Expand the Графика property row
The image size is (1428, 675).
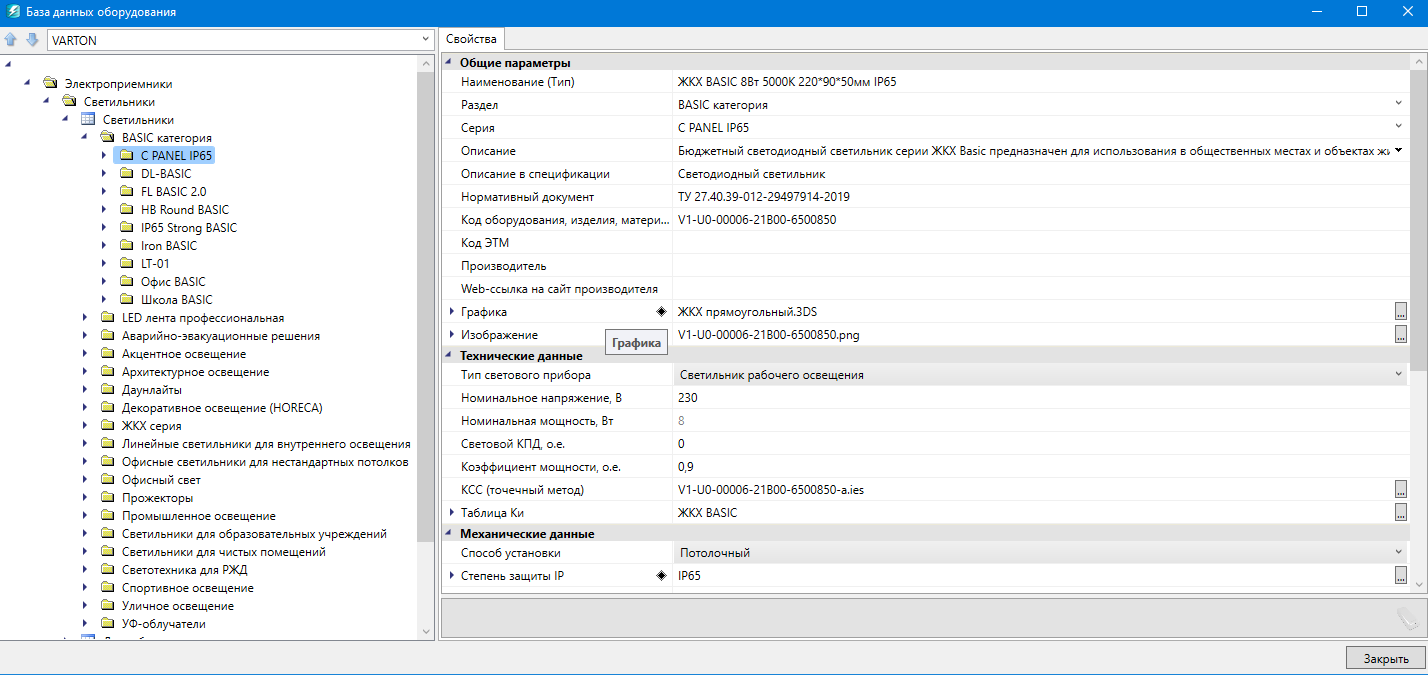click(x=452, y=312)
